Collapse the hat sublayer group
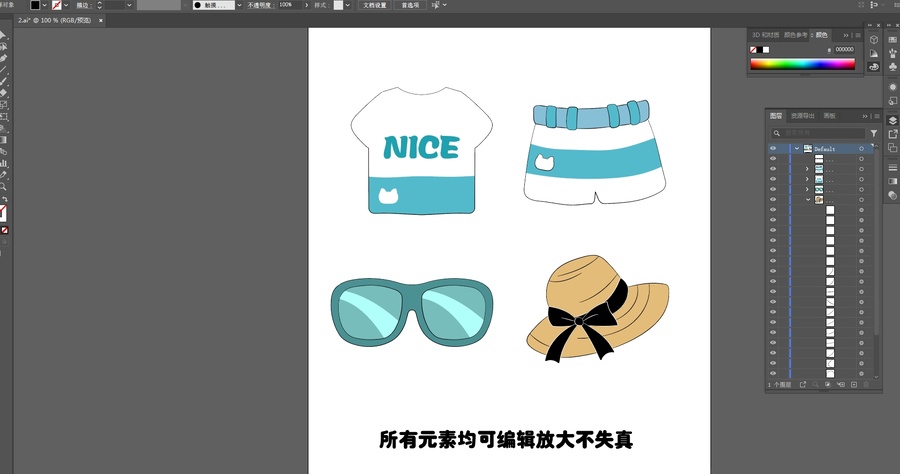This screenshot has width=900, height=474. tap(808, 200)
